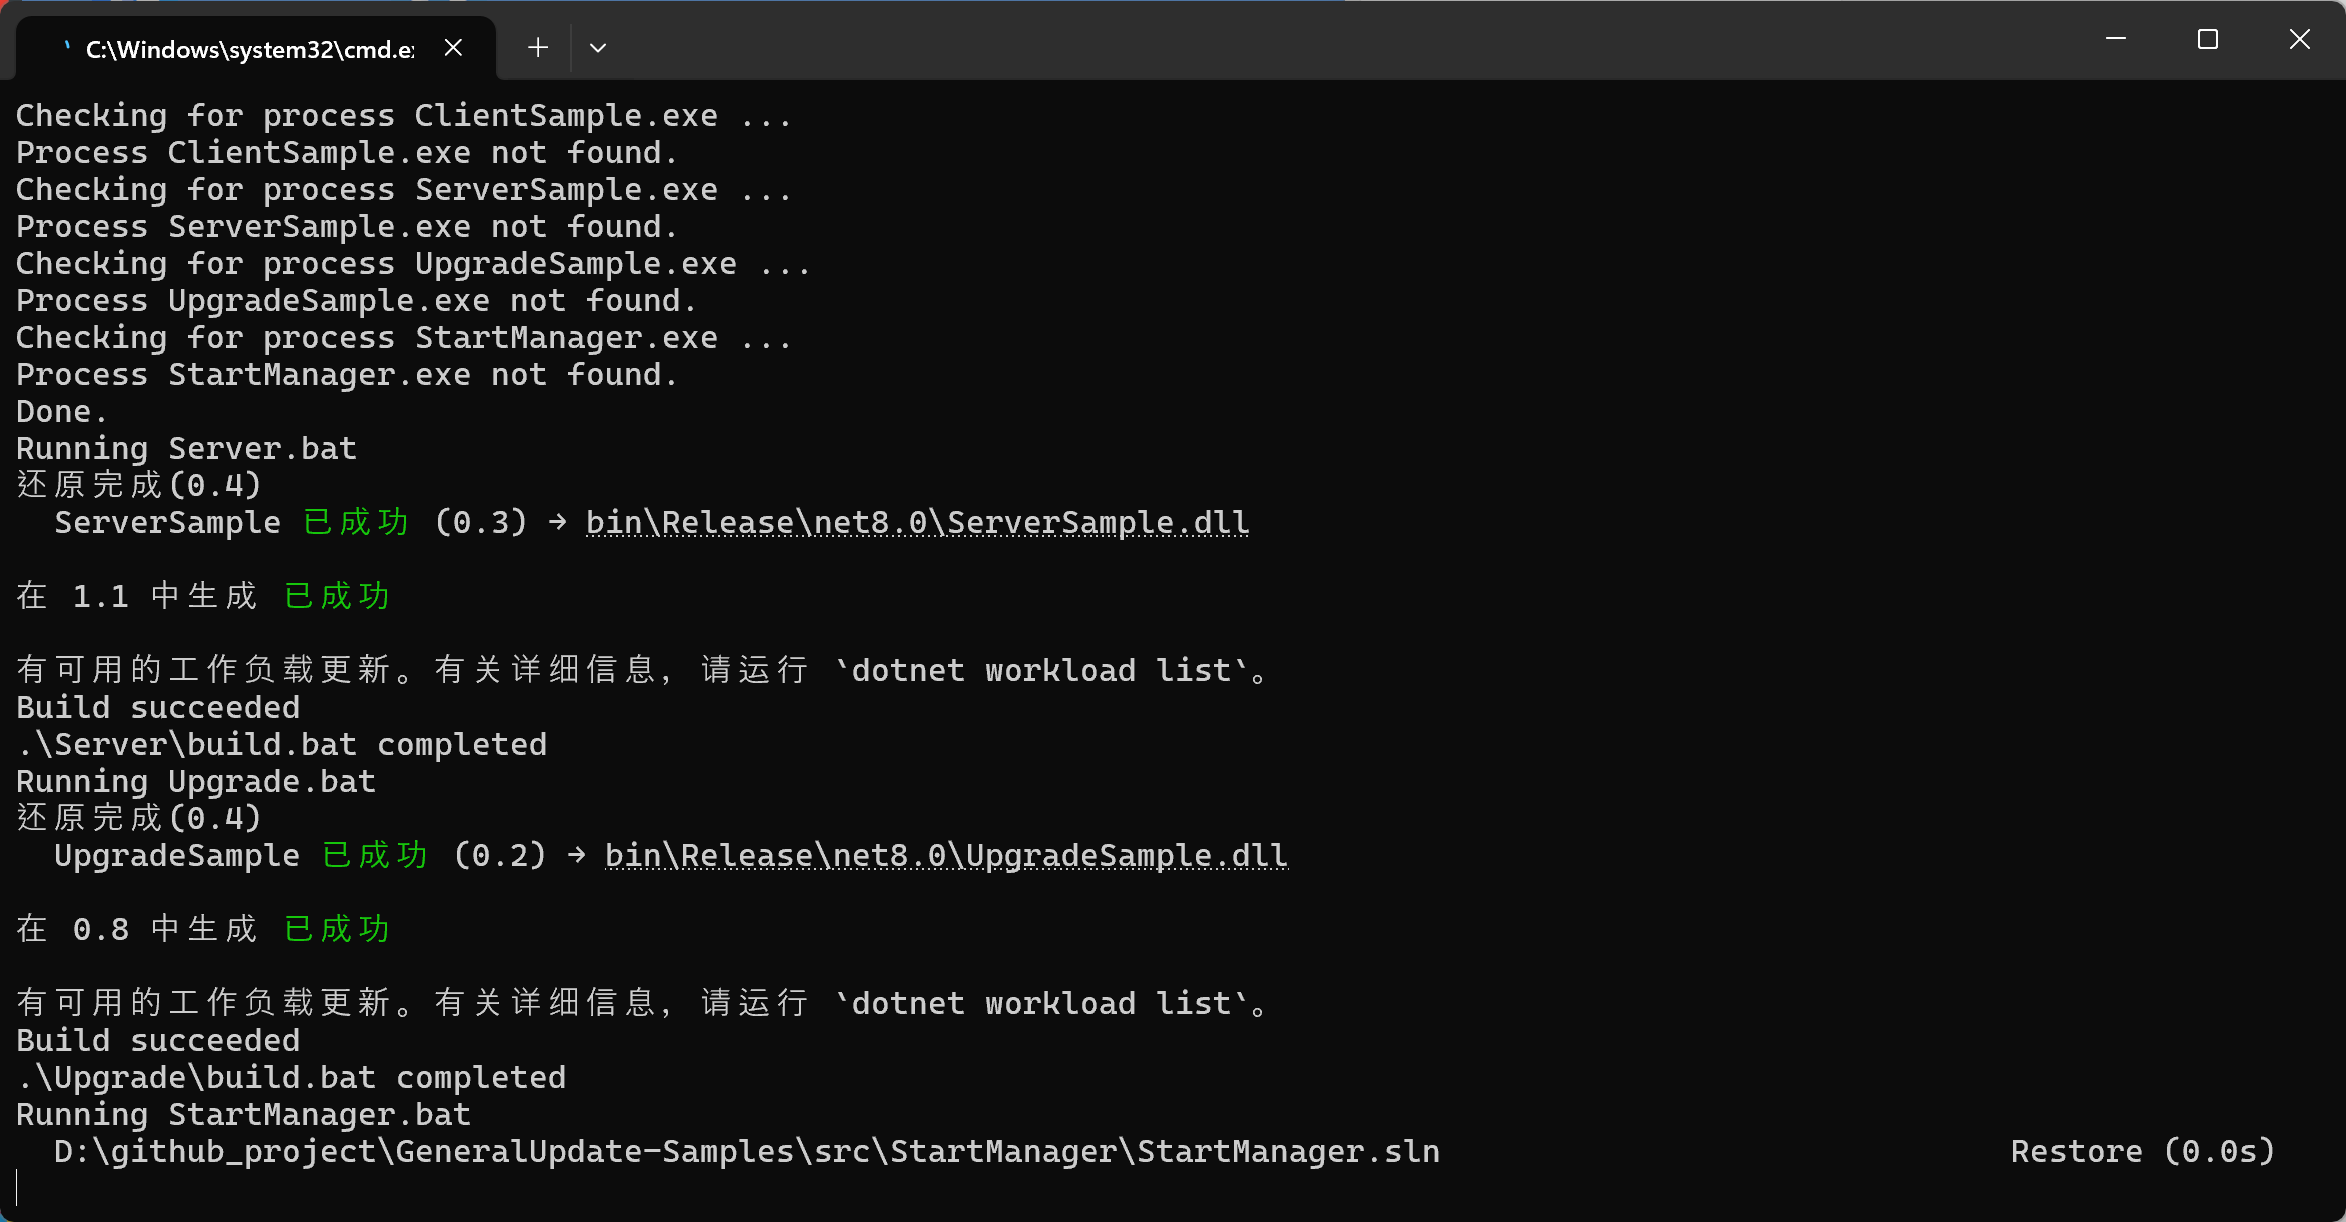Open the bin\Release\net8.0\UpgradeSample.dll link
The width and height of the screenshot is (2346, 1222).
tap(946, 855)
